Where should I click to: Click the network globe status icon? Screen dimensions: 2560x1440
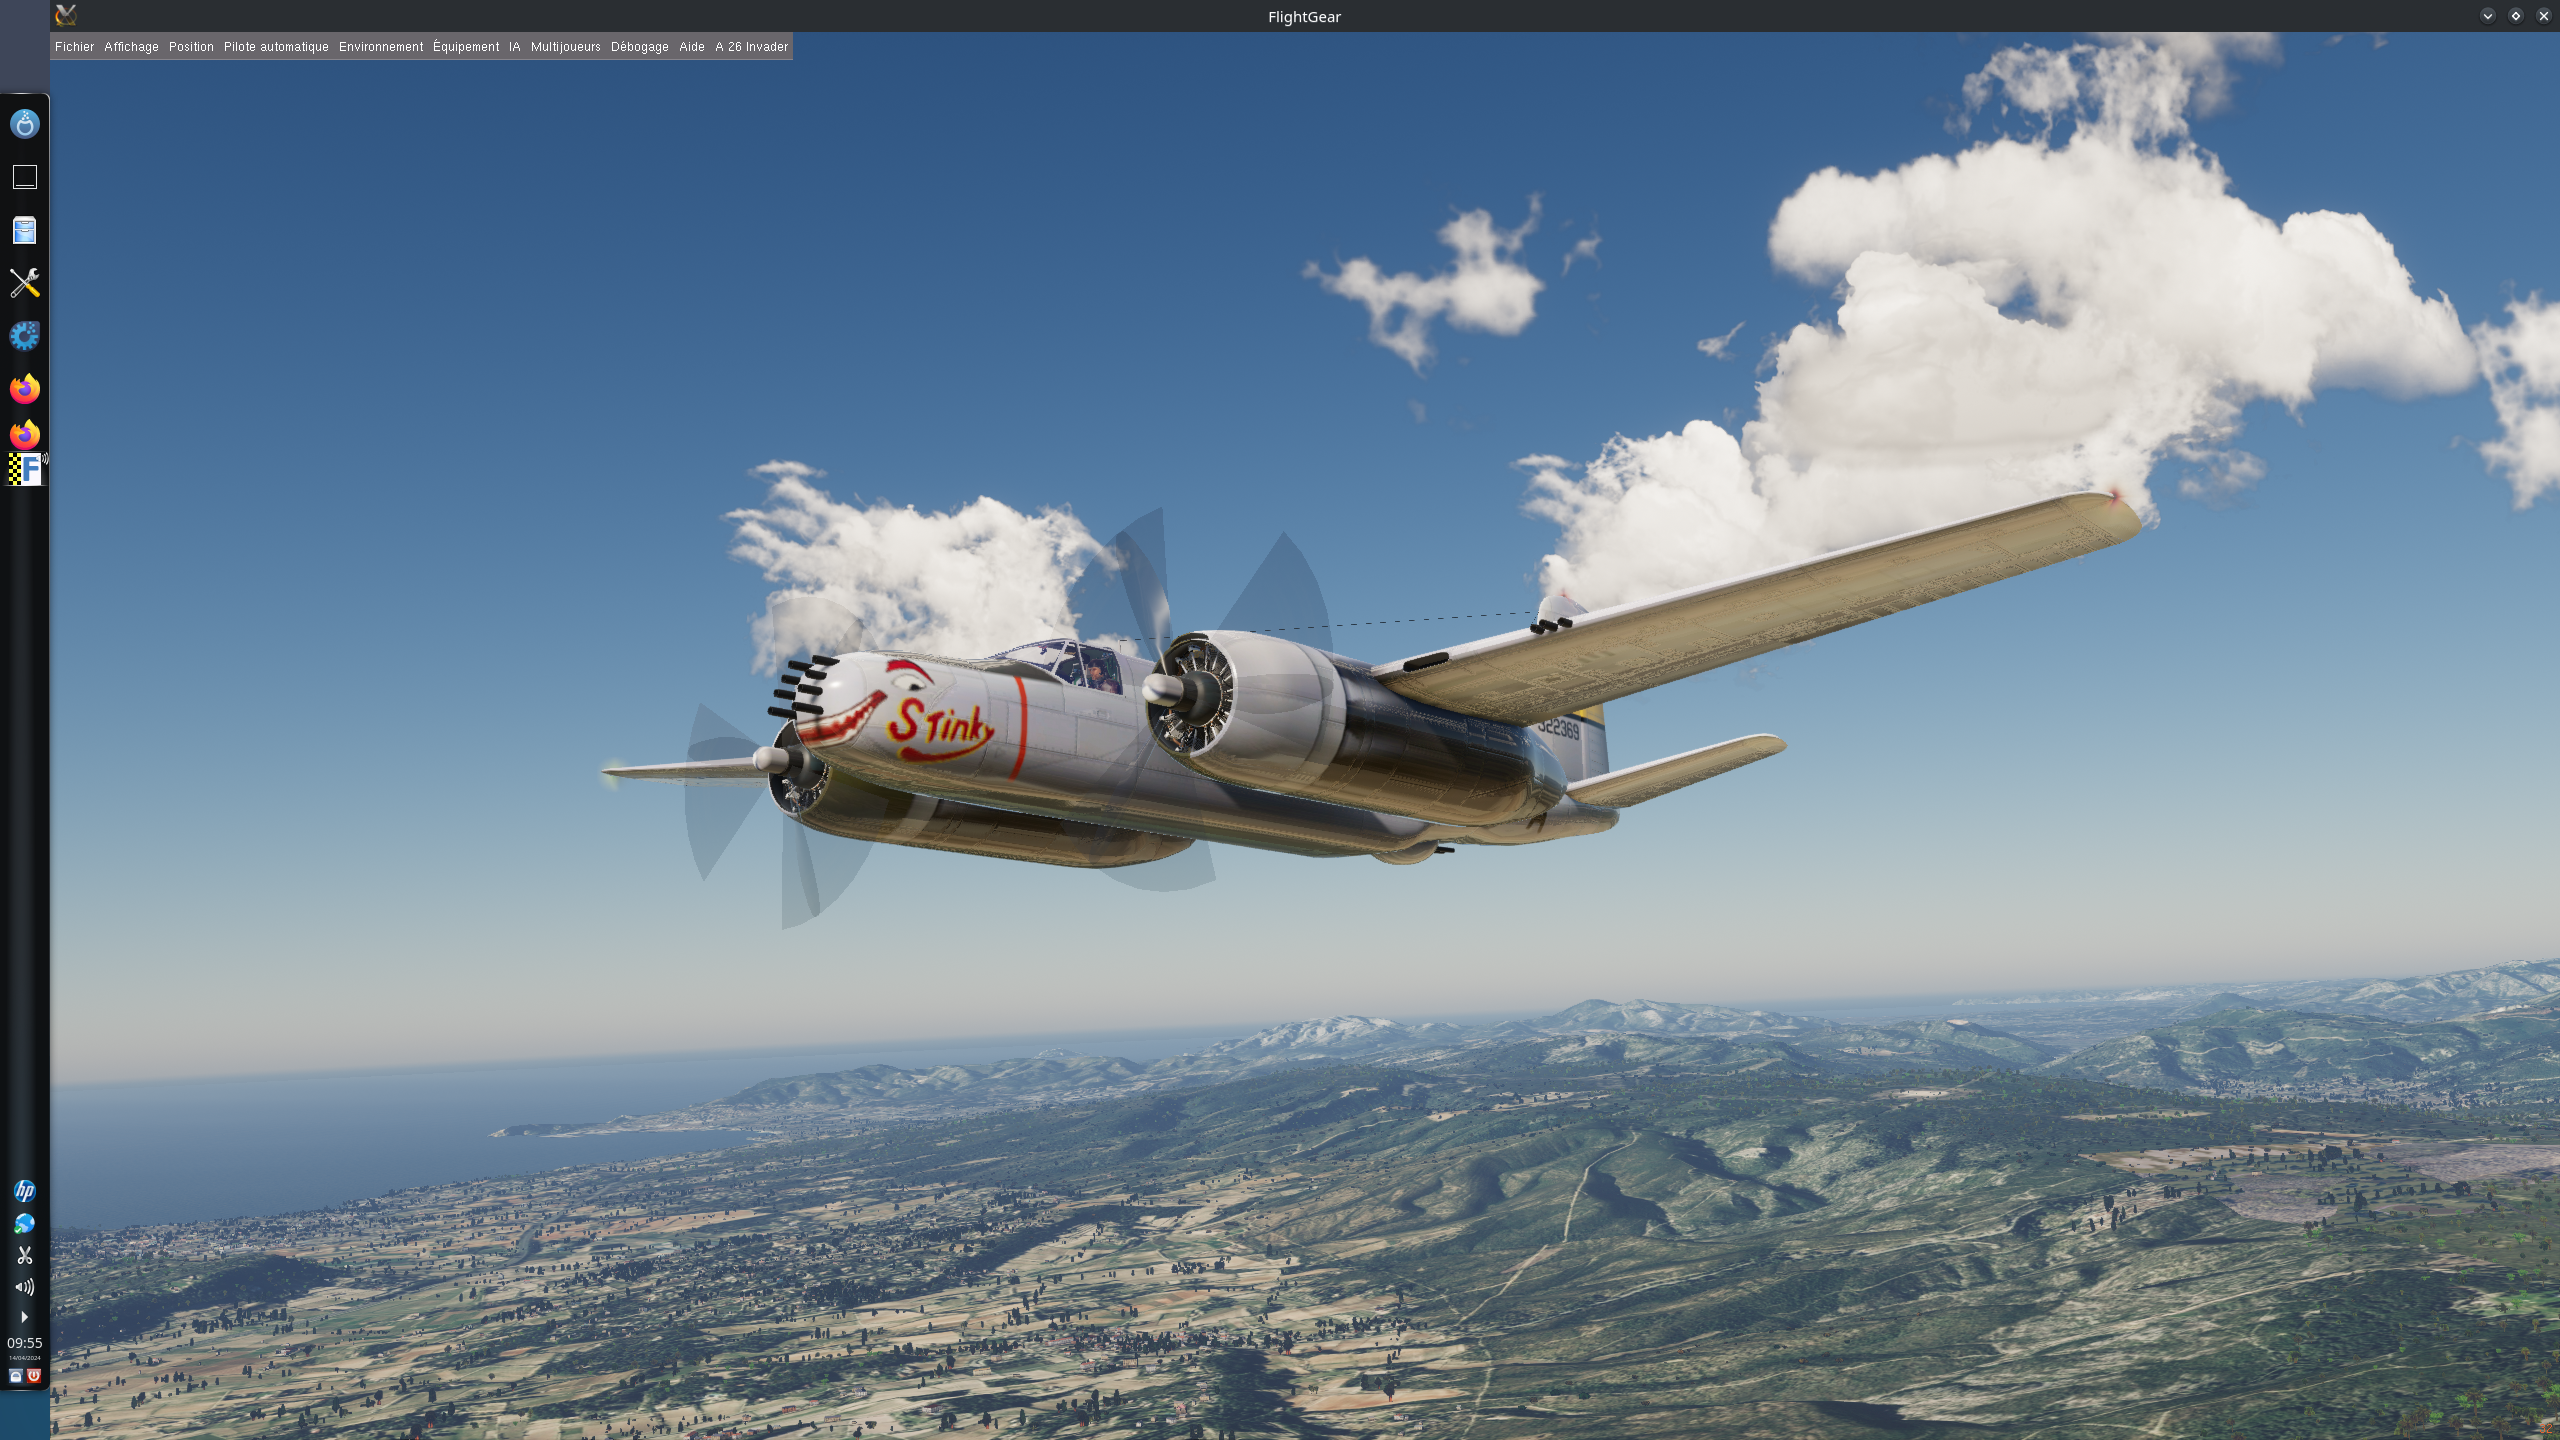pos(24,1224)
